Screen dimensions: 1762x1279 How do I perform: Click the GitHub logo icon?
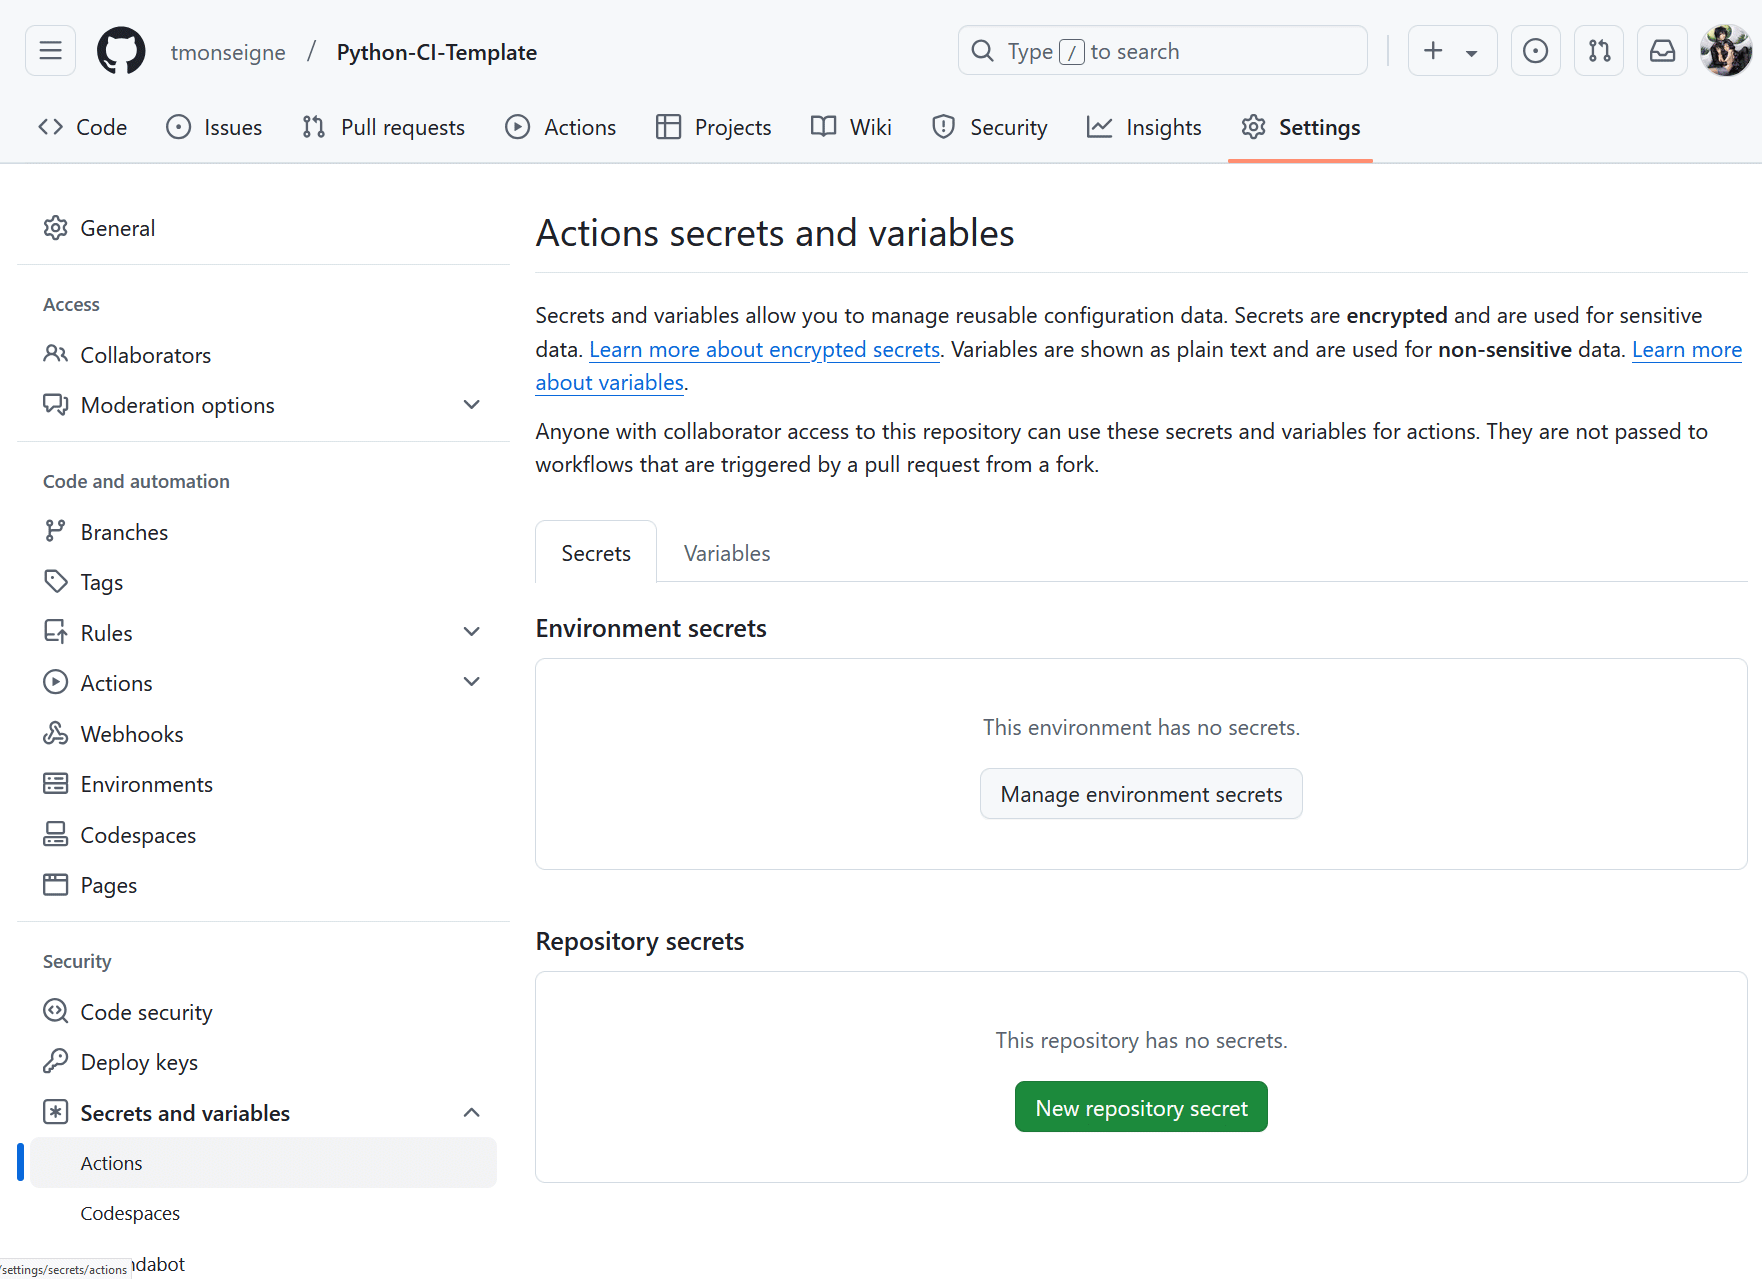121,51
